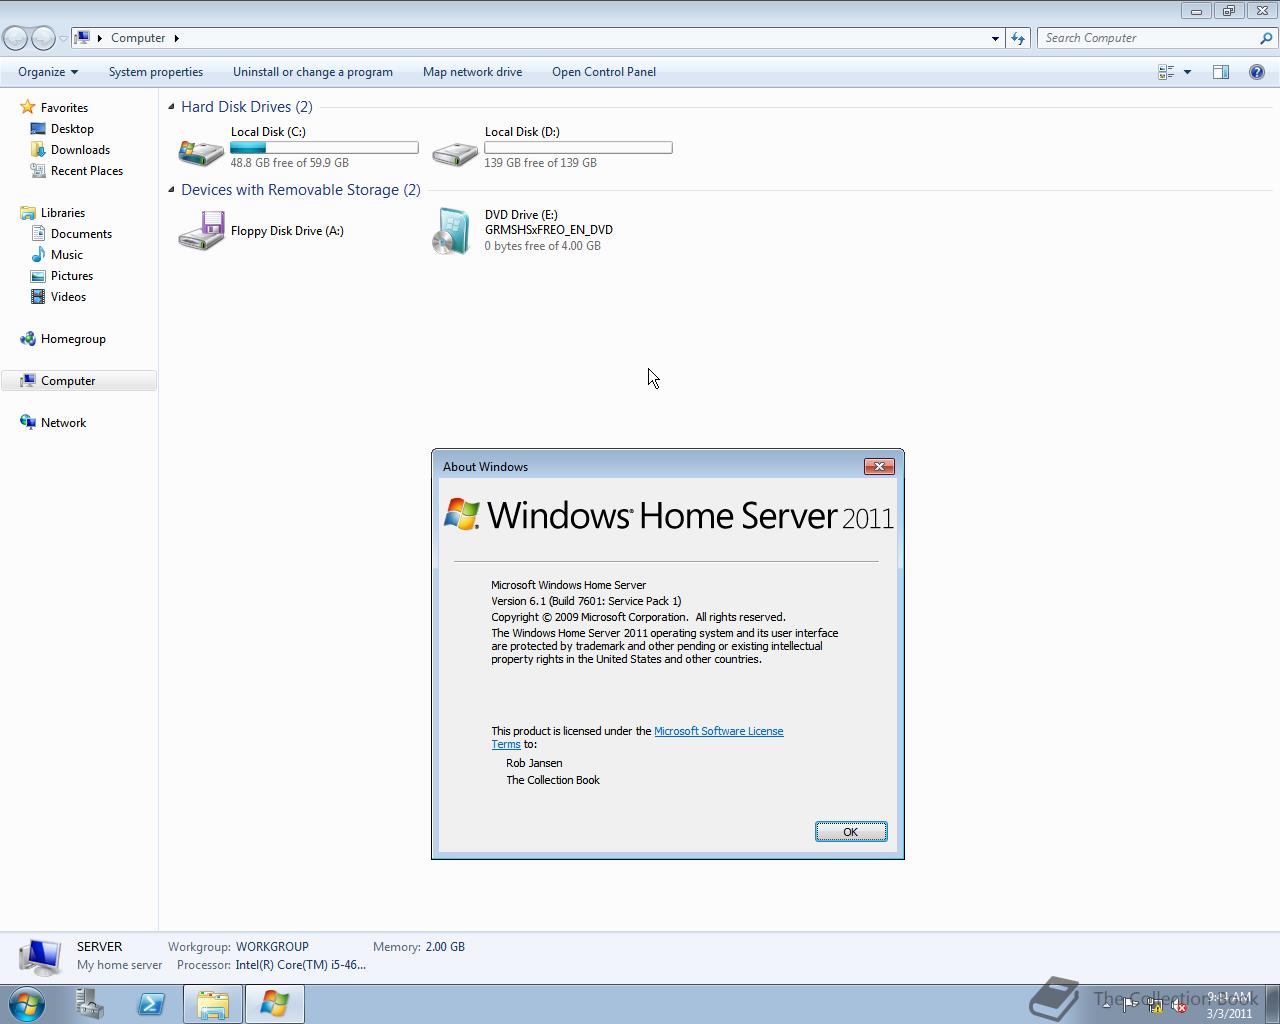Click the GRMSHSxFREO_EN_DVD label
The height and width of the screenshot is (1024, 1280).
pyautogui.click(x=549, y=230)
